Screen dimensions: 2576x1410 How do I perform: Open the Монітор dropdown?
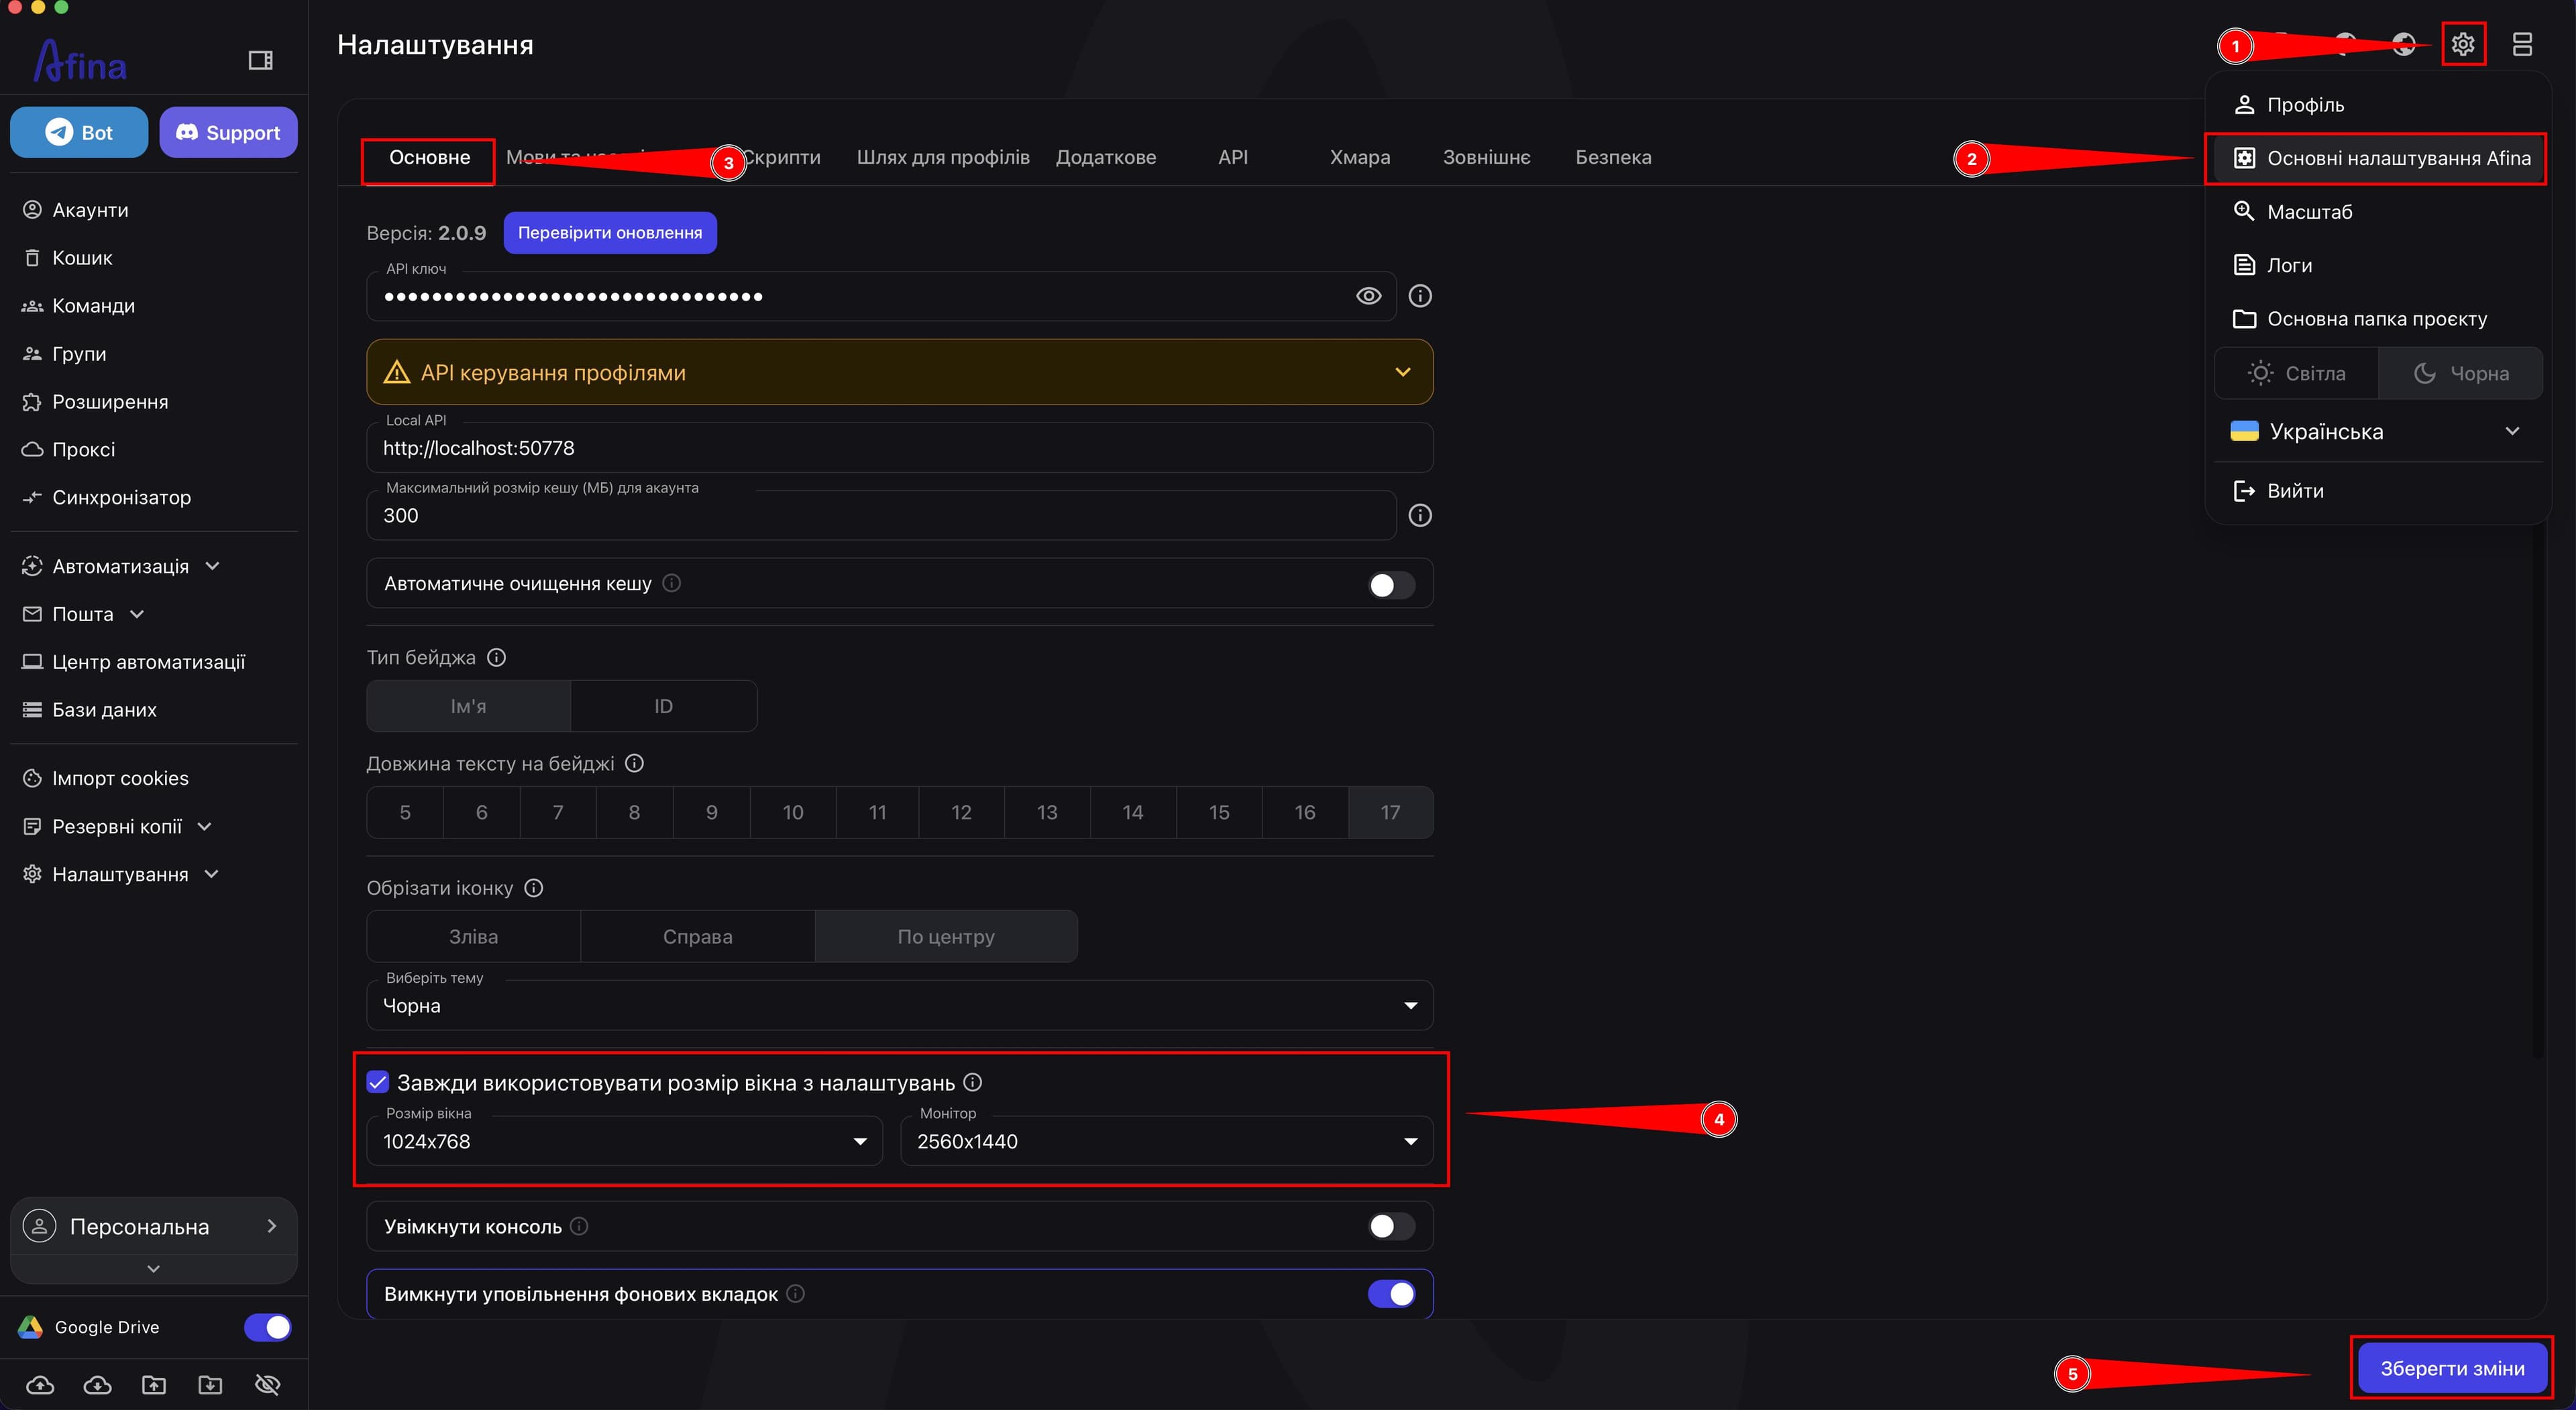(x=1166, y=1141)
